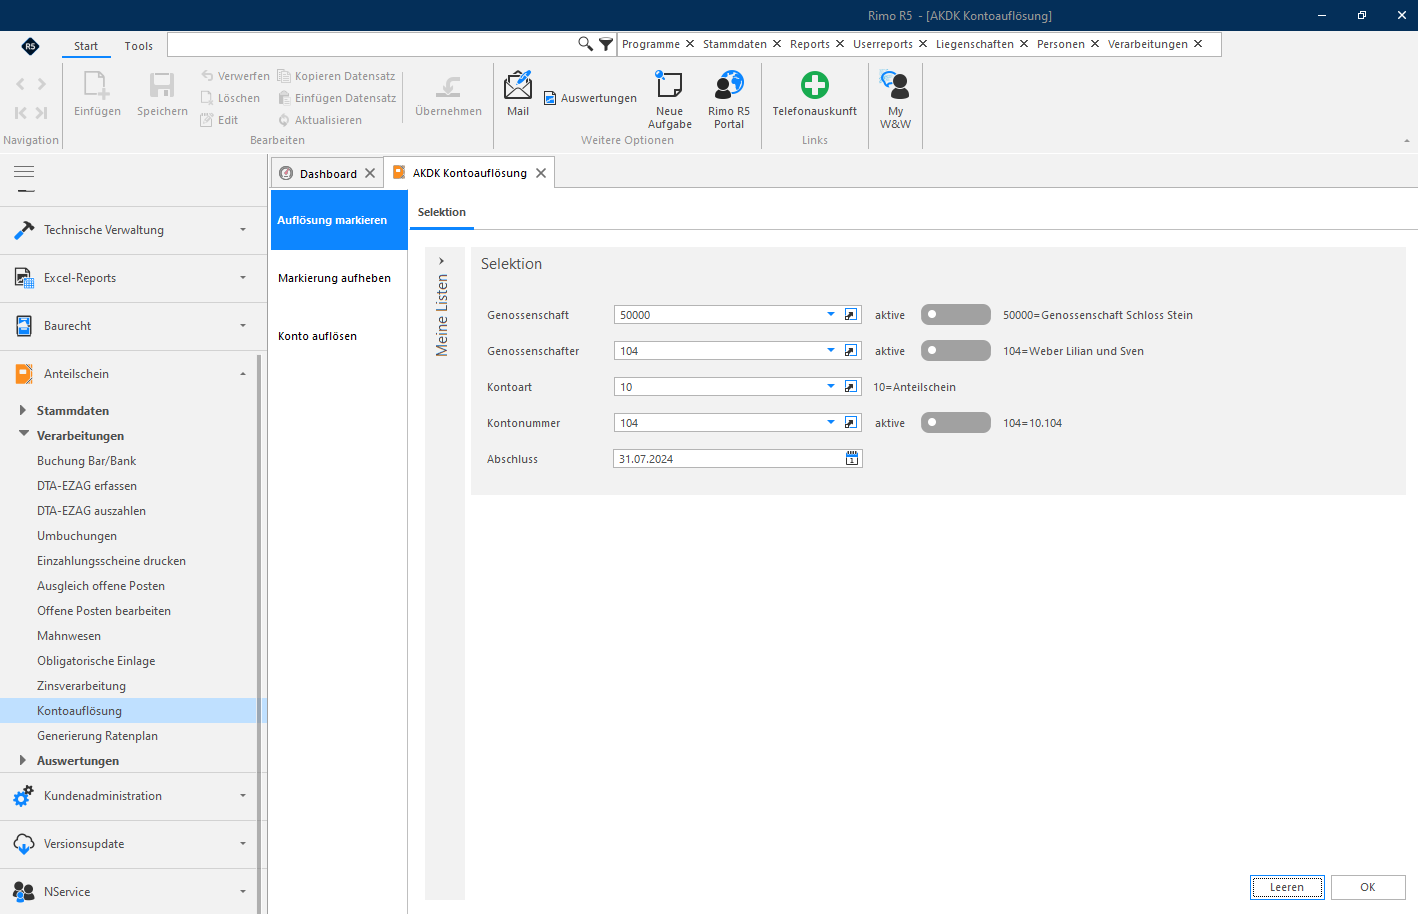Click the filter funnel icon

tap(606, 44)
